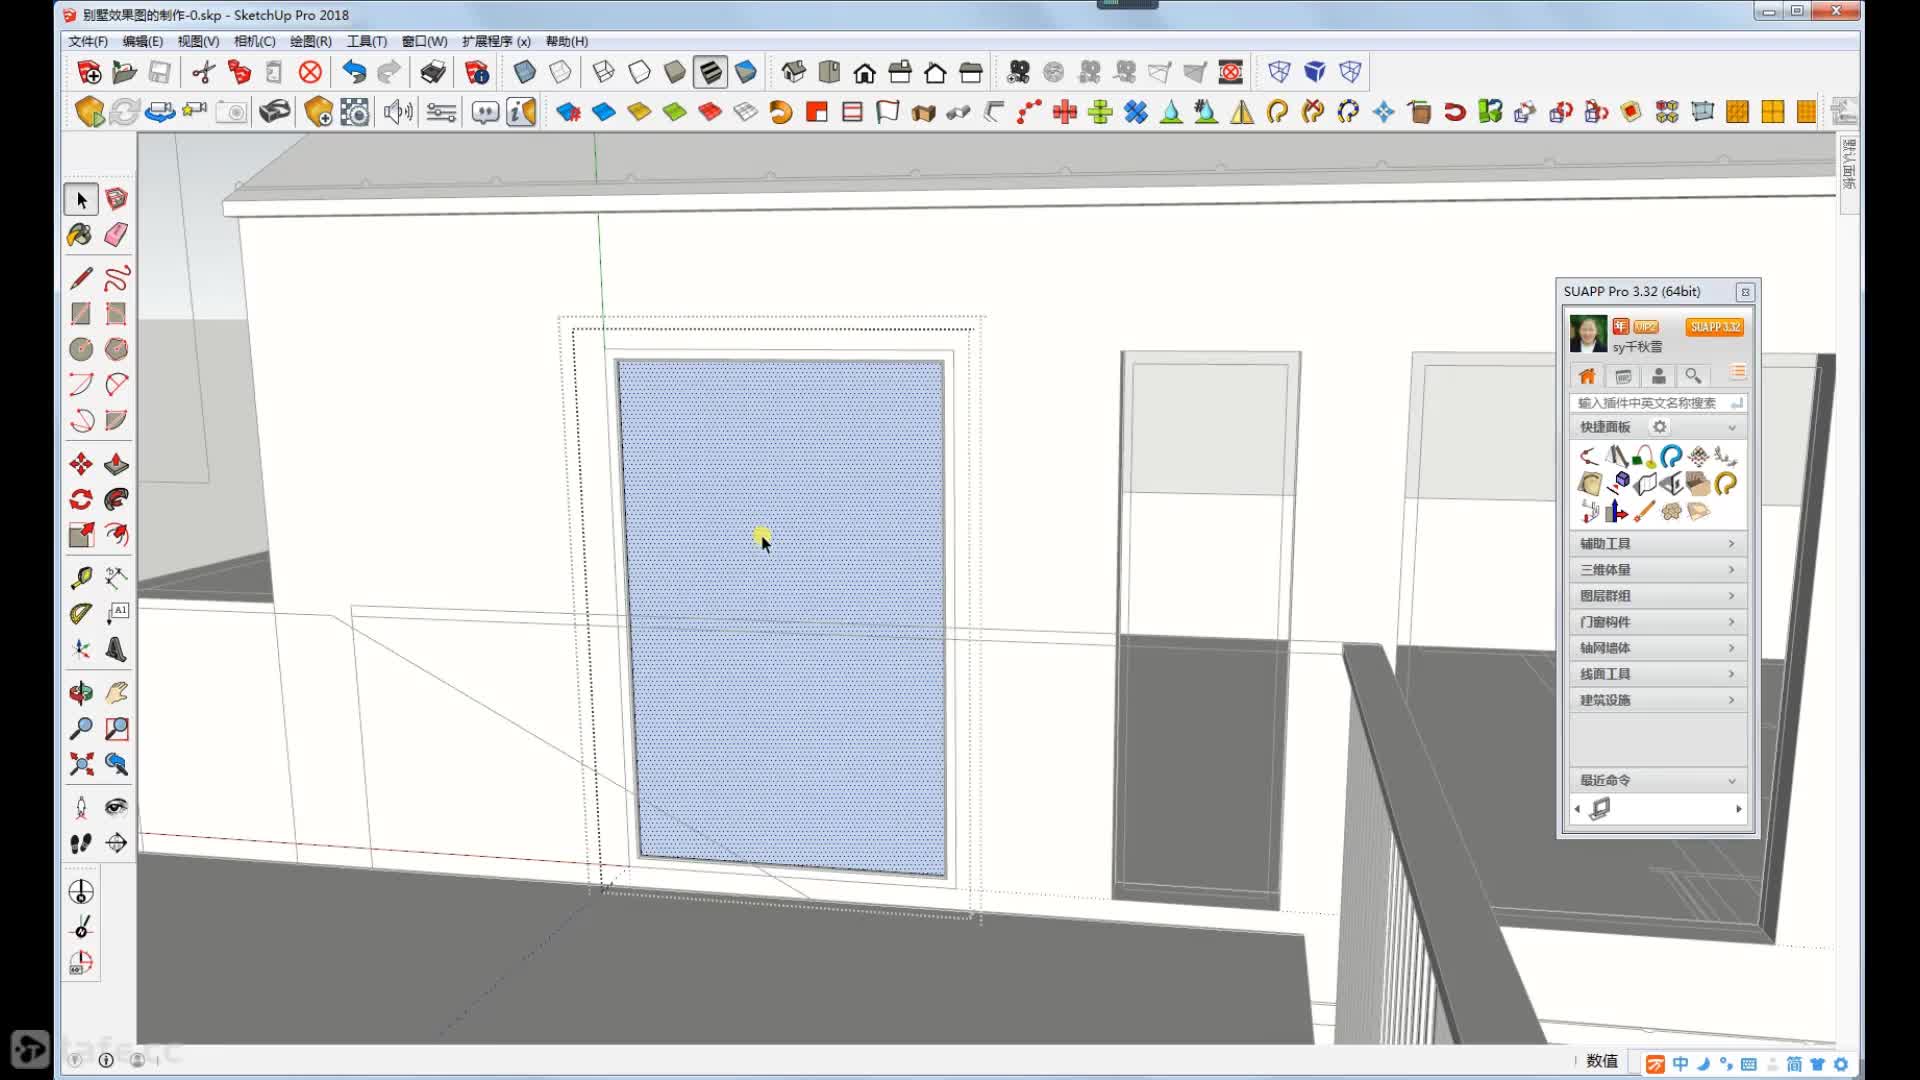
Task: Select the Rectangle drawing tool
Action: (x=81, y=314)
